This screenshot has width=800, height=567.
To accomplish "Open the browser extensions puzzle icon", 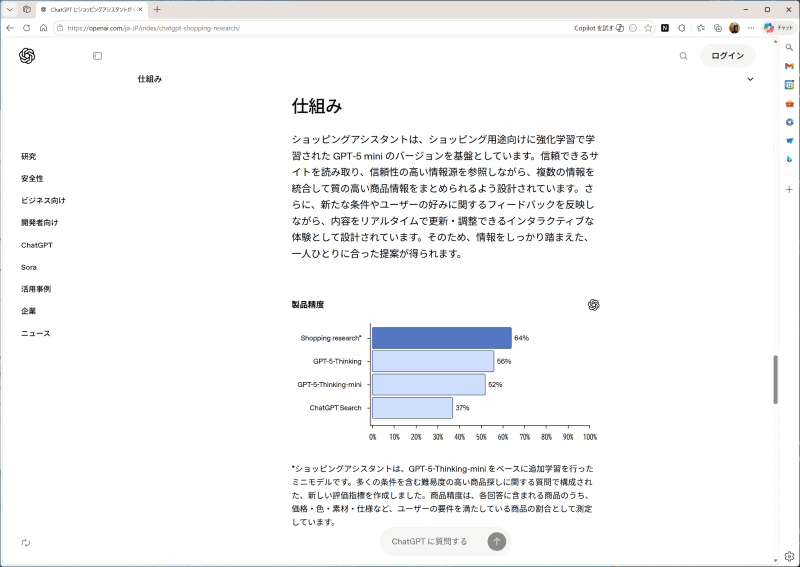I will pyautogui.click(x=682, y=28).
